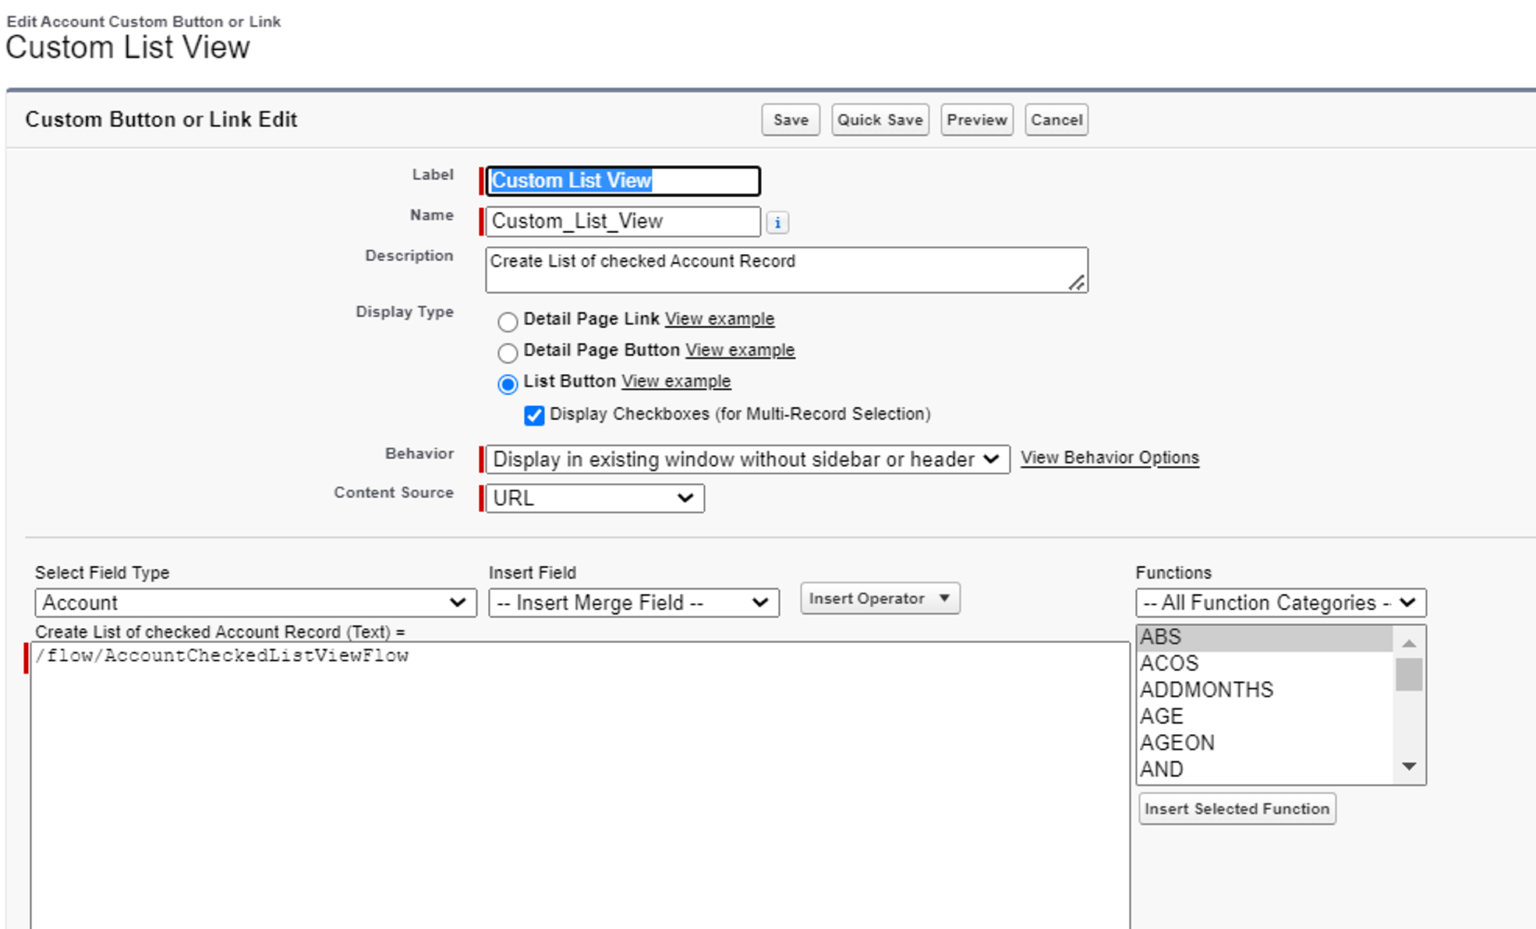This screenshot has height=929, width=1536.
Task: Open the View Behavior Options link
Action: coord(1109,457)
